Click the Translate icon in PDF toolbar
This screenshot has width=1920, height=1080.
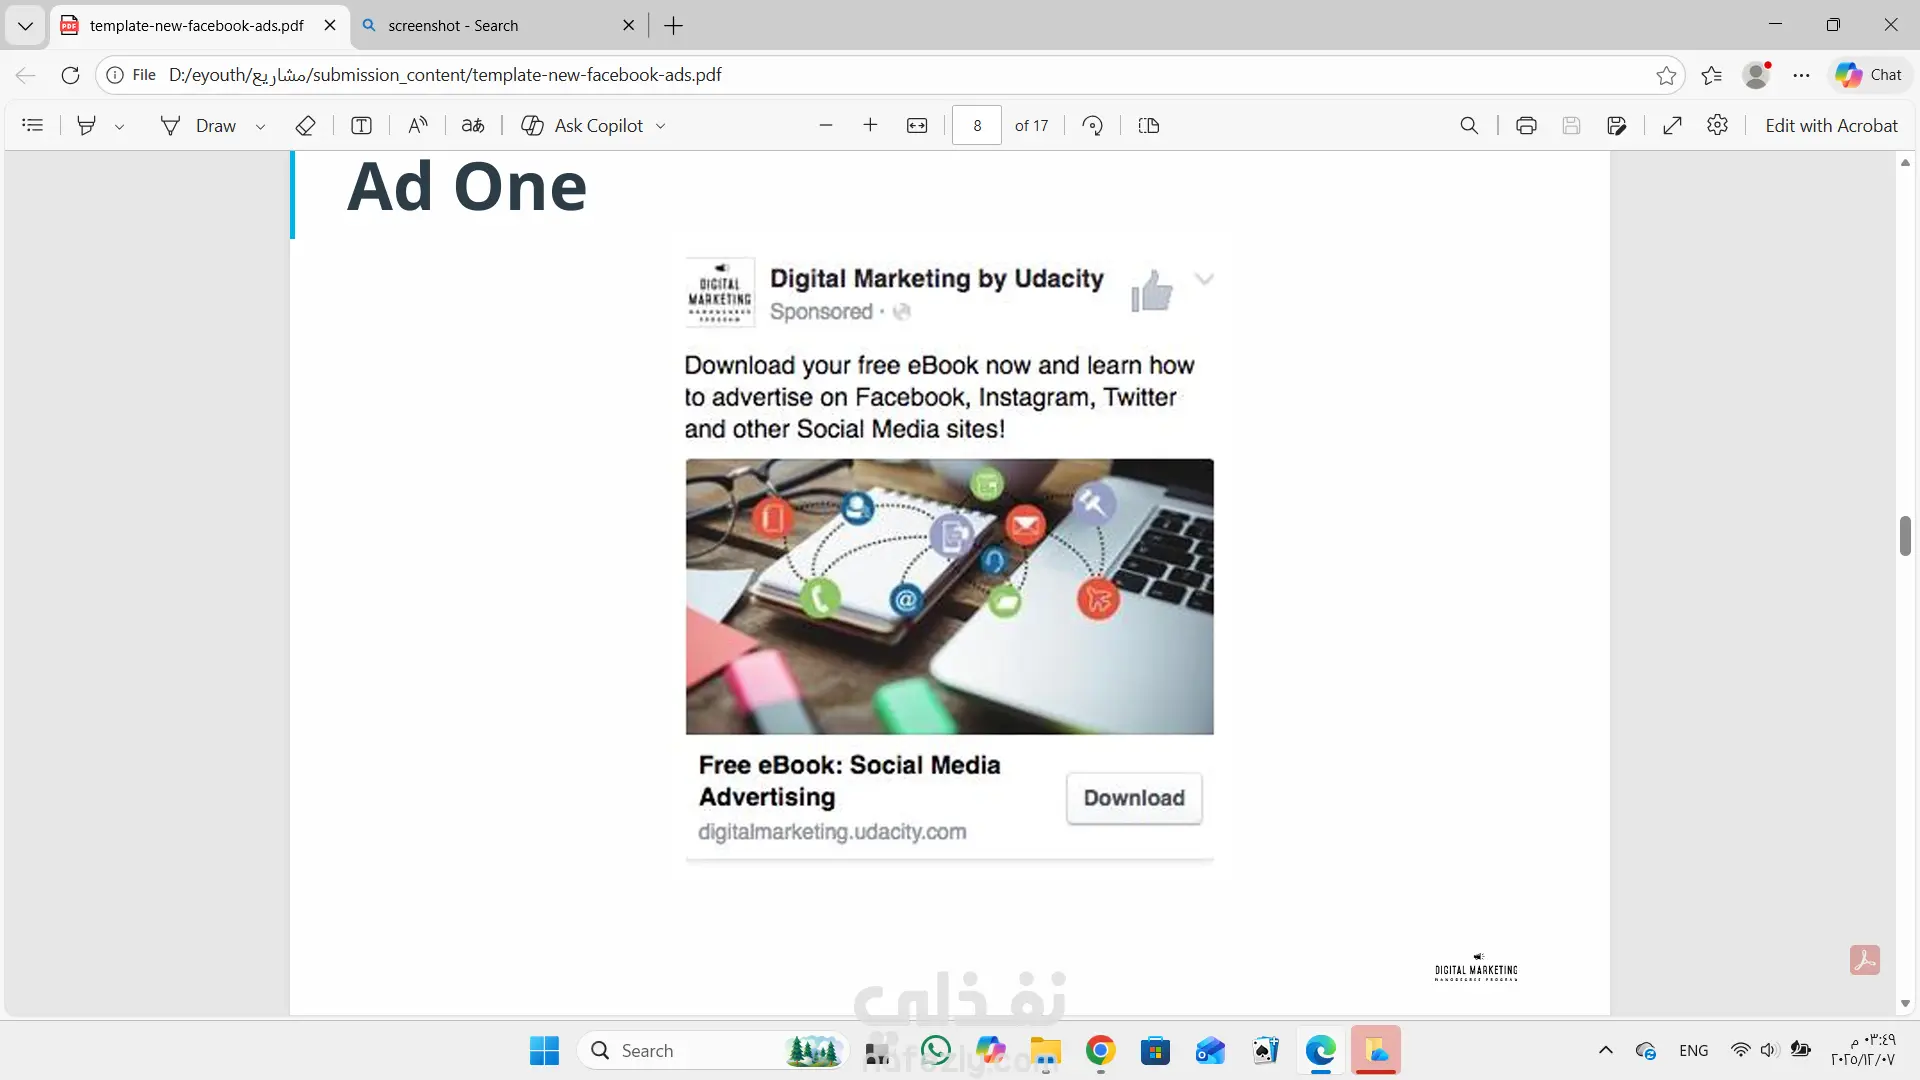(x=473, y=125)
